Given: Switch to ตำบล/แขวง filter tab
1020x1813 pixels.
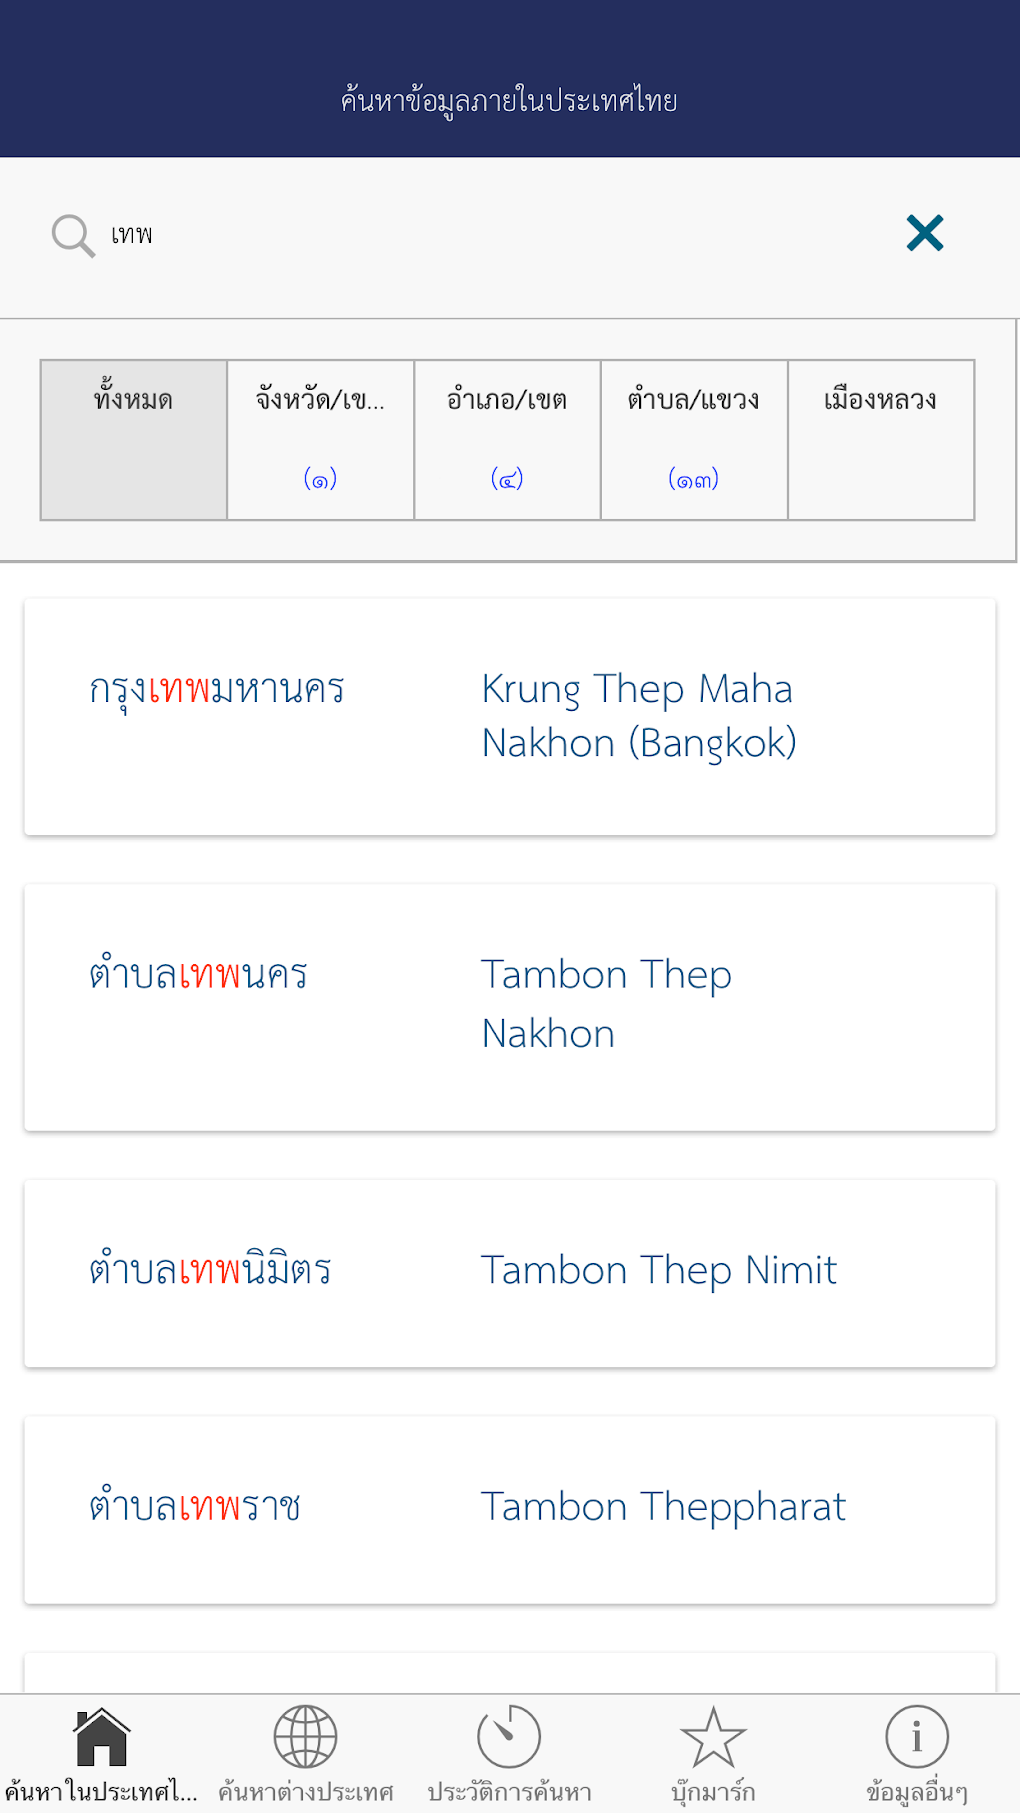Looking at the screenshot, I should [x=694, y=440].
